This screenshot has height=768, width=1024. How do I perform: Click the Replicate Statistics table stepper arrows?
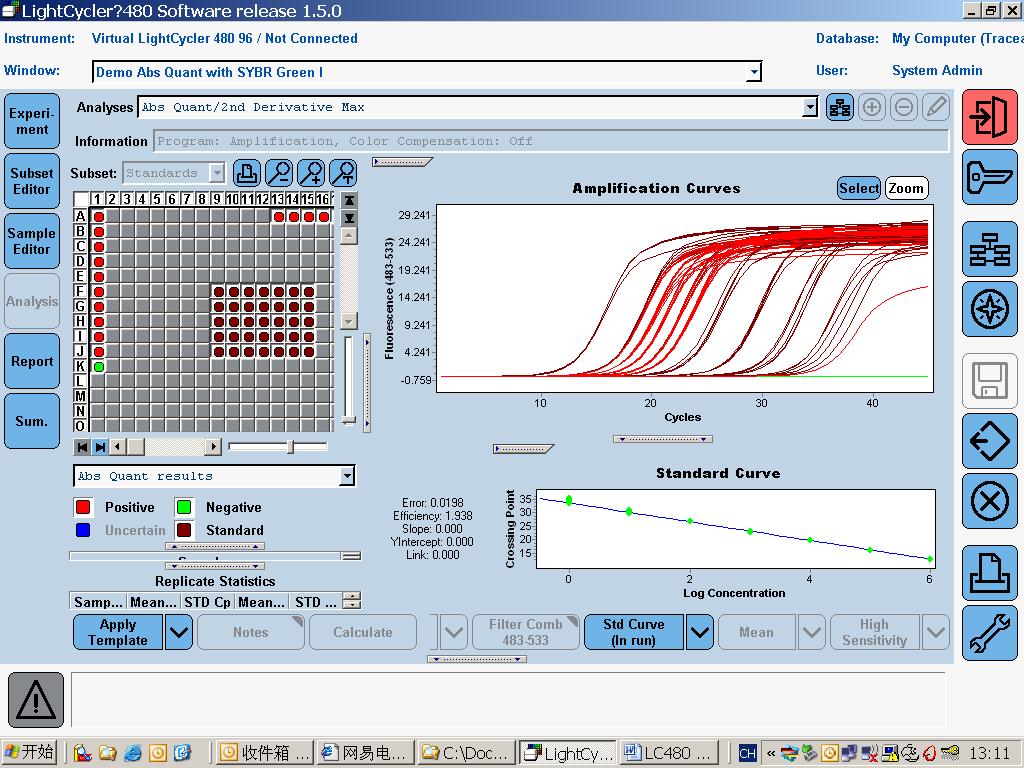(352, 600)
